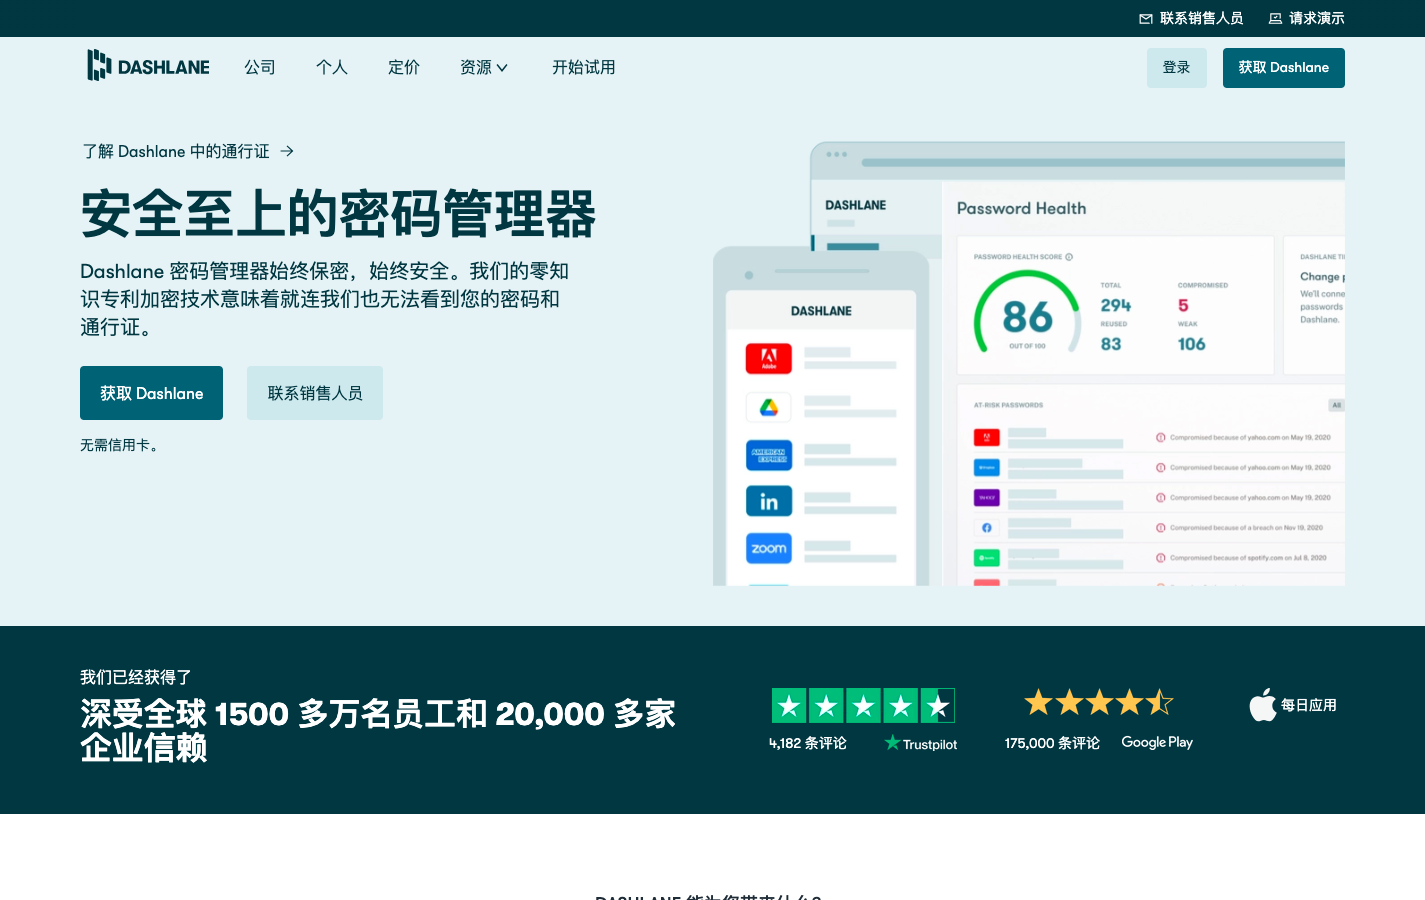Click the Google Play logo
Screen dimensions: 1425x900
tap(1156, 742)
